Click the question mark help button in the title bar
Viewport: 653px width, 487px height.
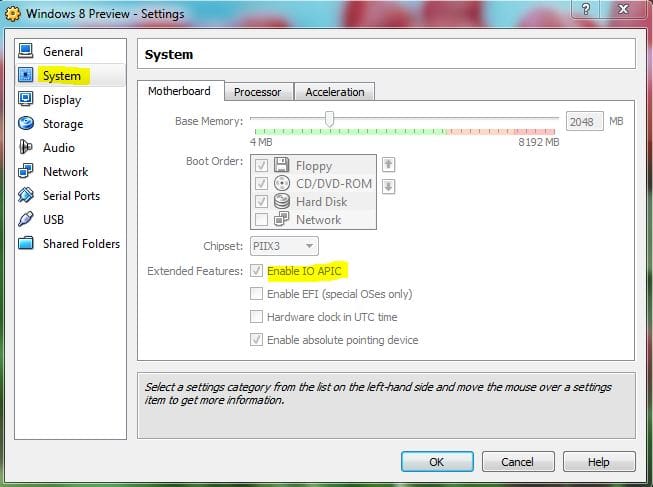point(586,9)
